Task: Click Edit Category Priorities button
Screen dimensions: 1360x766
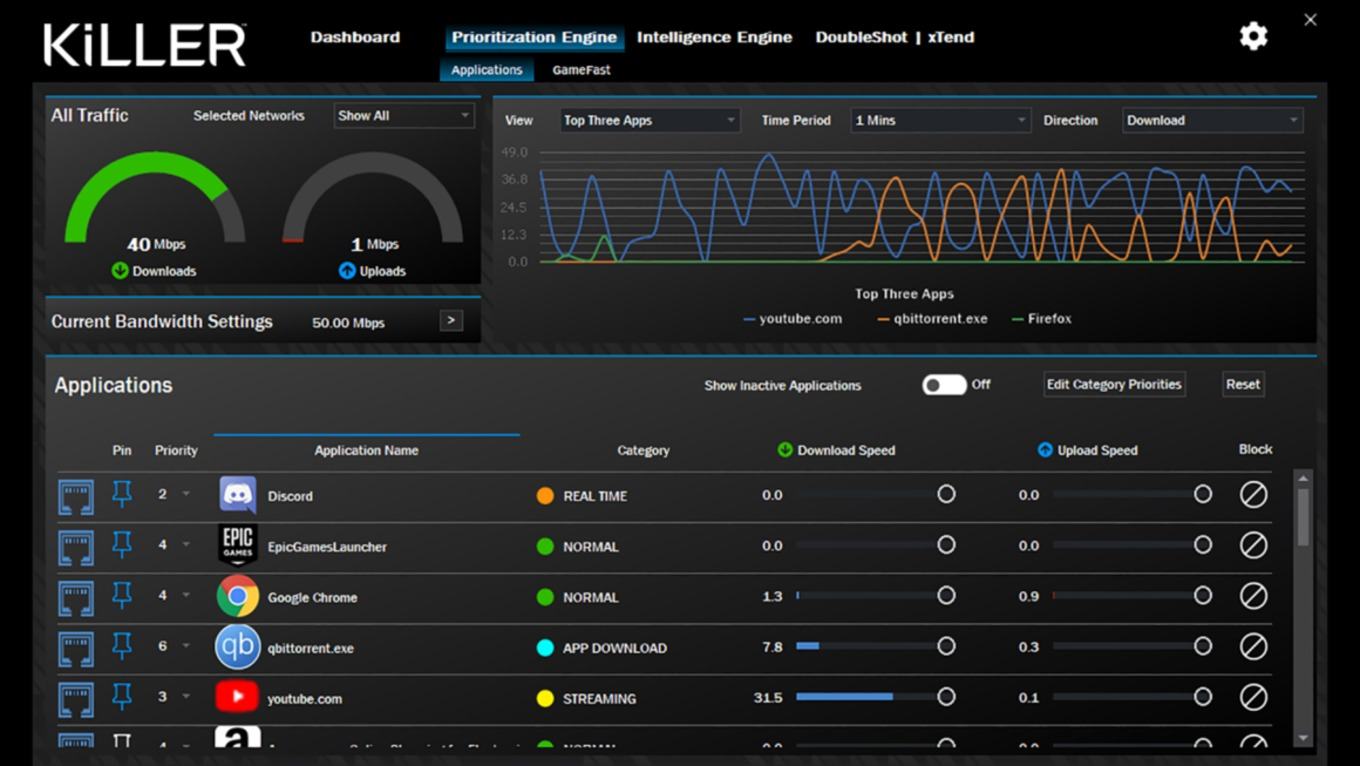Action: pos(1114,384)
